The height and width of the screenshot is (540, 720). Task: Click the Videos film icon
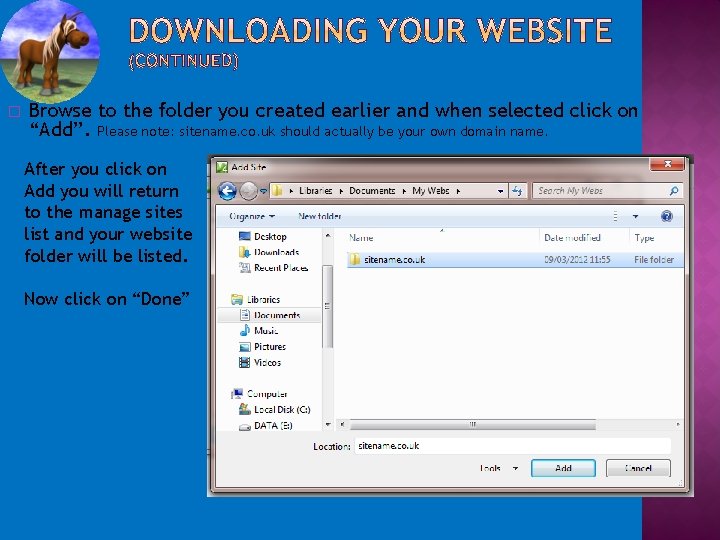coord(245,362)
